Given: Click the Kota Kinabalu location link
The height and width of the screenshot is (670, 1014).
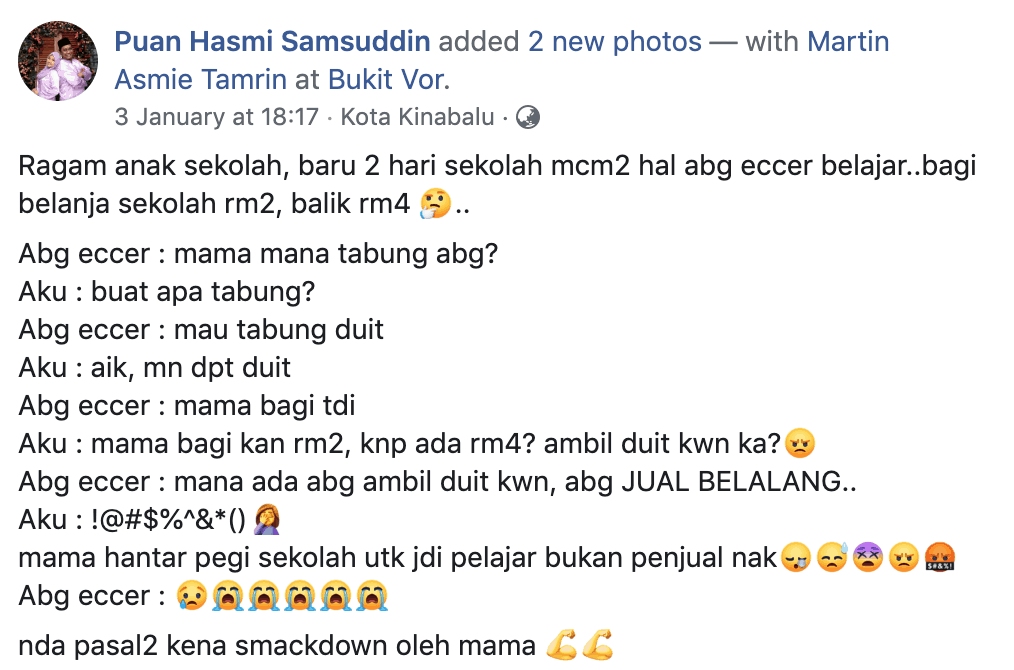Looking at the screenshot, I should (418, 117).
